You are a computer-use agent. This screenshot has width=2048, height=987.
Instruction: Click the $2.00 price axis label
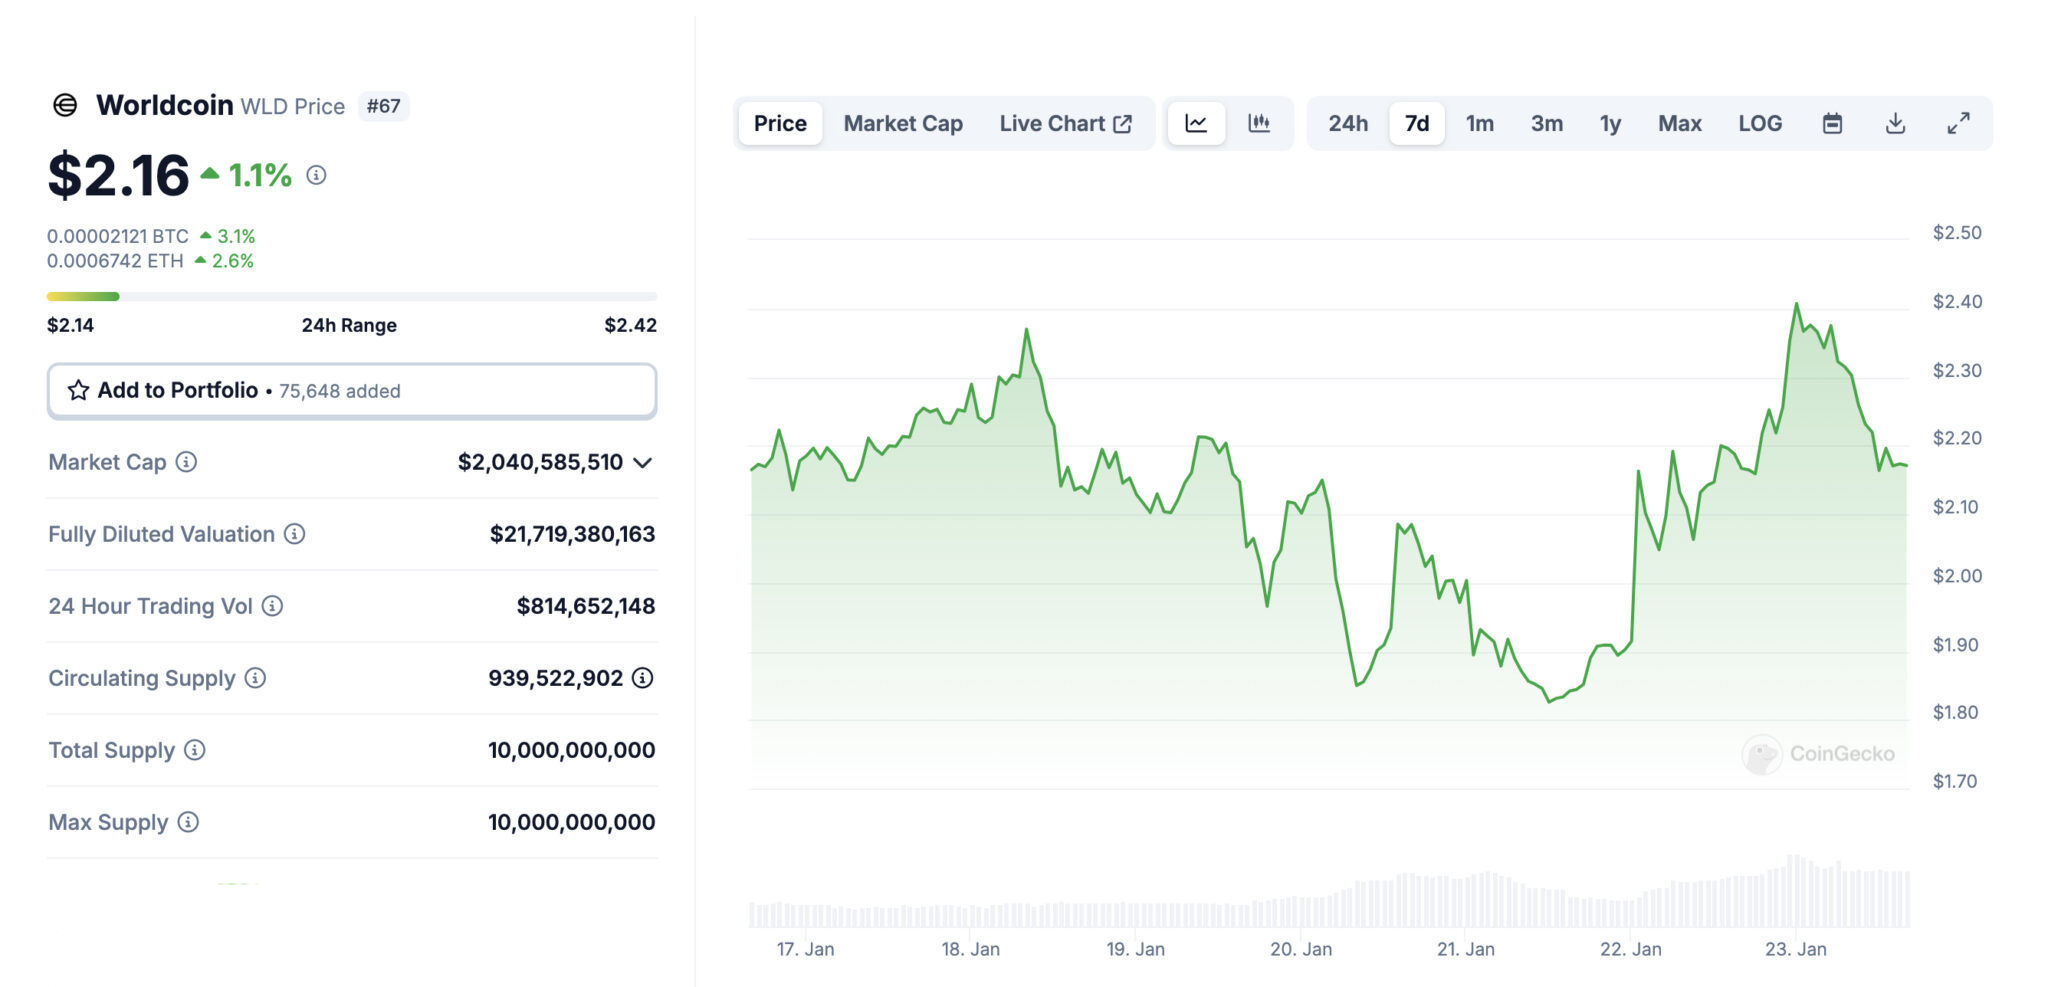[x=1957, y=576]
